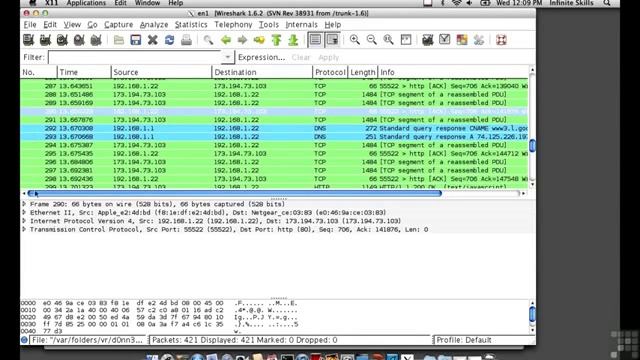Sort packets by the Source column
The image size is (640, 360).
[161, 72]
